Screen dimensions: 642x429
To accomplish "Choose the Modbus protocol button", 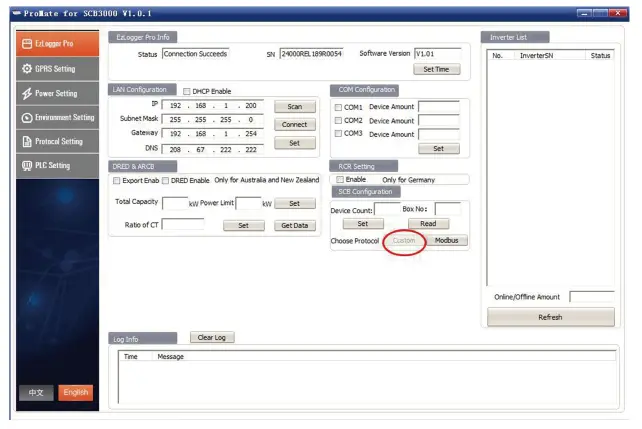I will click(x=446, y=241).
